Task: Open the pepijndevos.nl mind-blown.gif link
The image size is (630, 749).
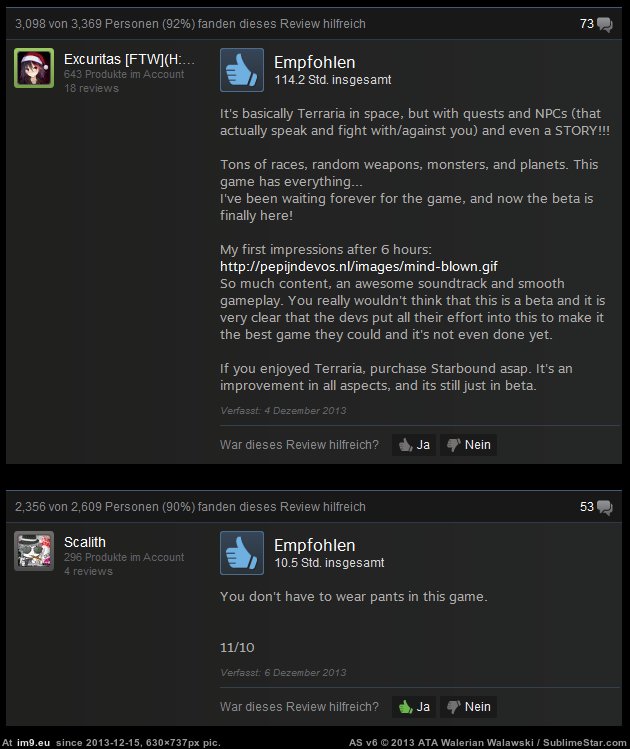Action: (359, 267)
